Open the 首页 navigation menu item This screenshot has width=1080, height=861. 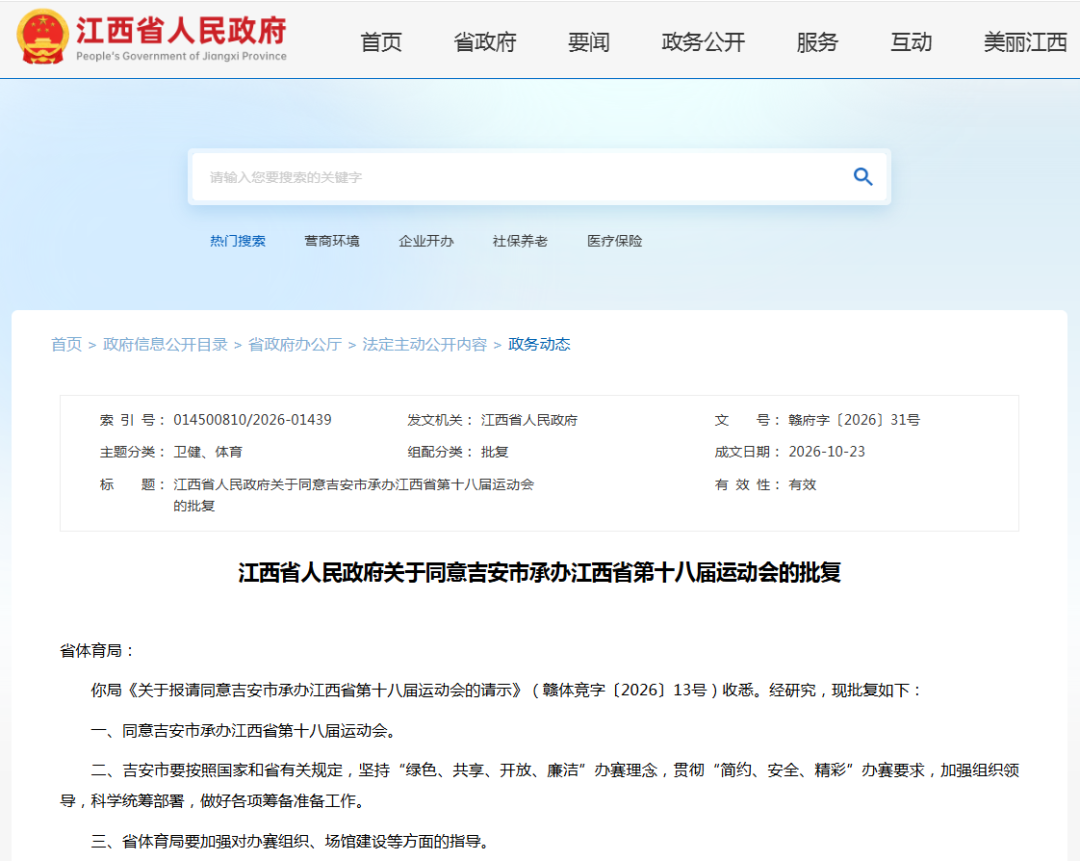click(381, 42)
